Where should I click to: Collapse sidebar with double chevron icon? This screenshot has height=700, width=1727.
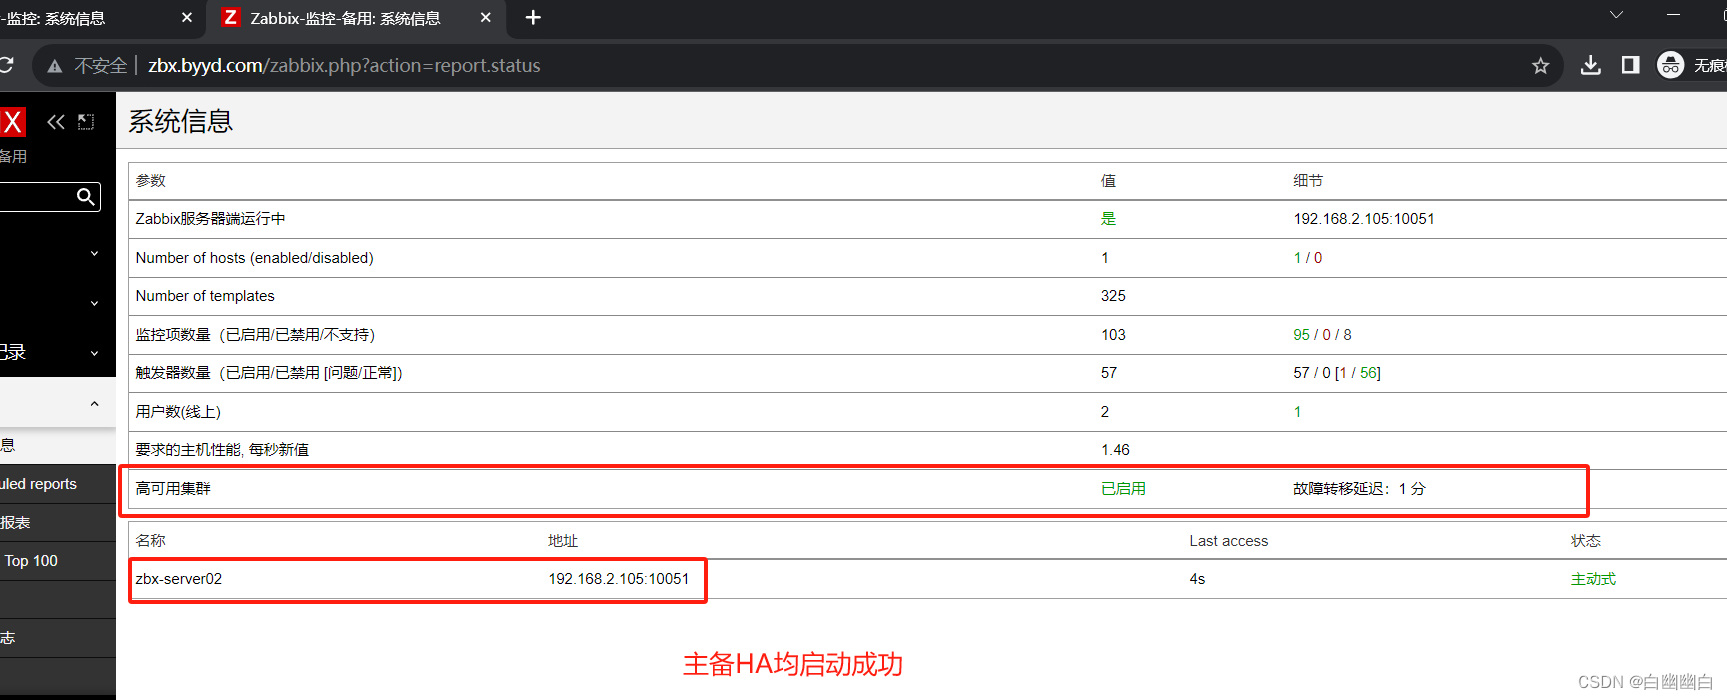56,122
